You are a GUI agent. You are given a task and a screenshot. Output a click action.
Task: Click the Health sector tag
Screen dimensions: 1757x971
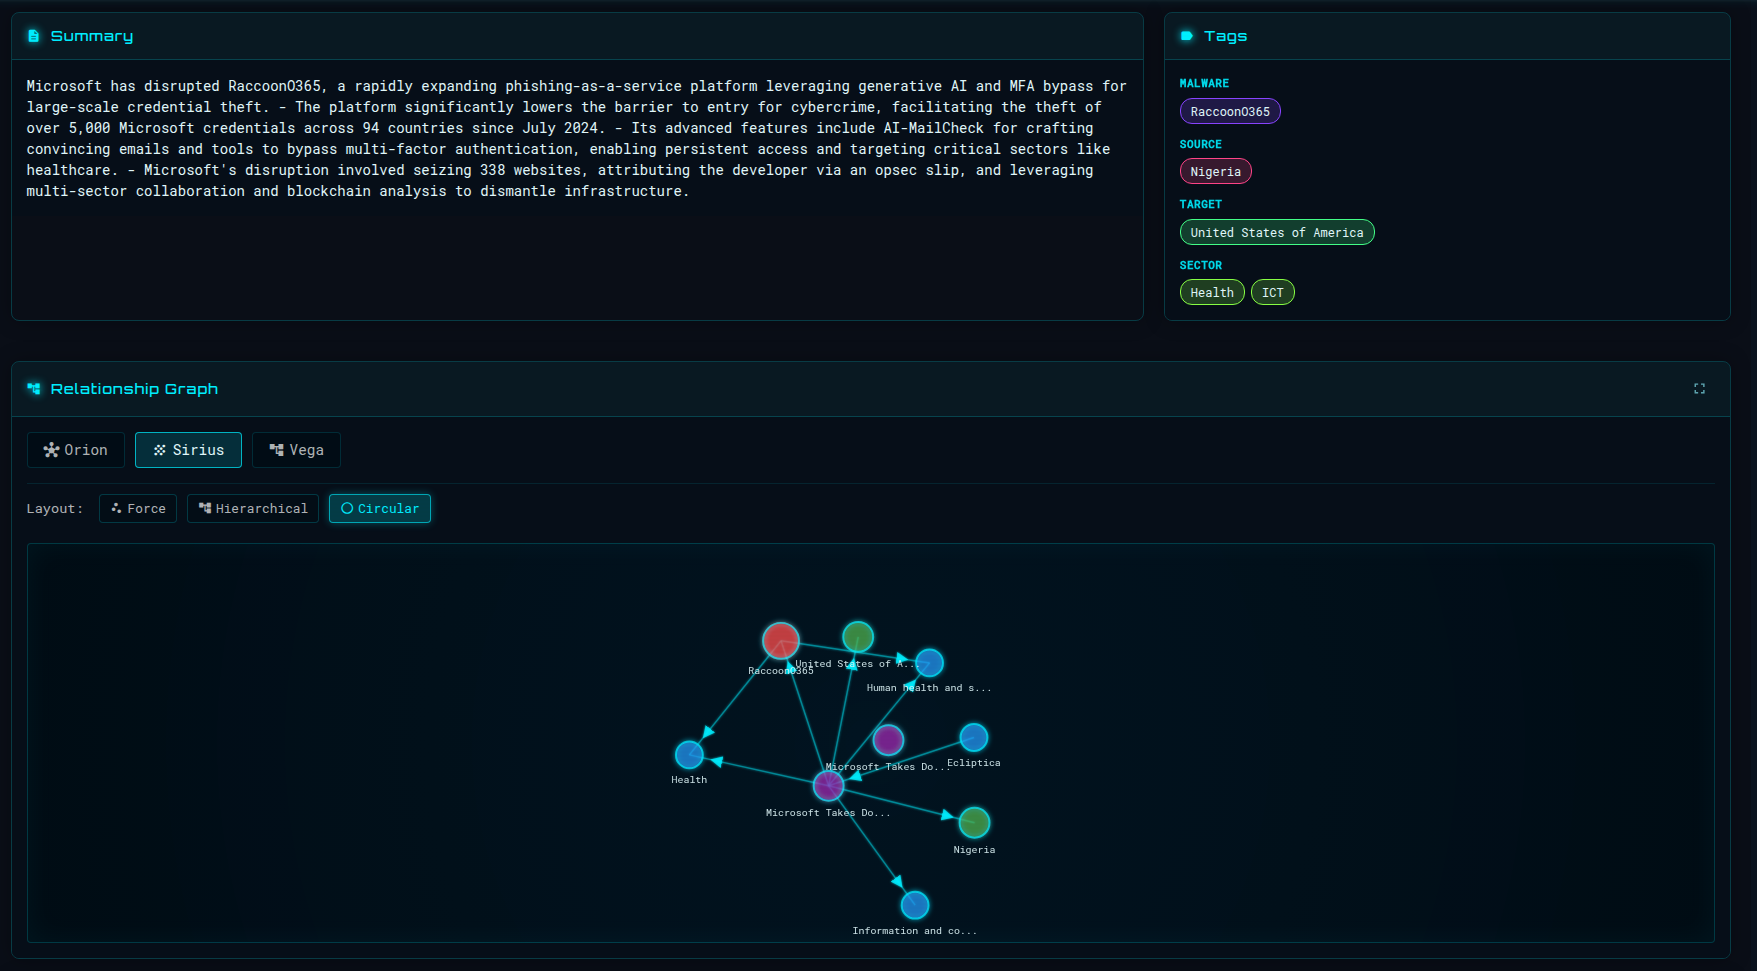pos(1212,293)
